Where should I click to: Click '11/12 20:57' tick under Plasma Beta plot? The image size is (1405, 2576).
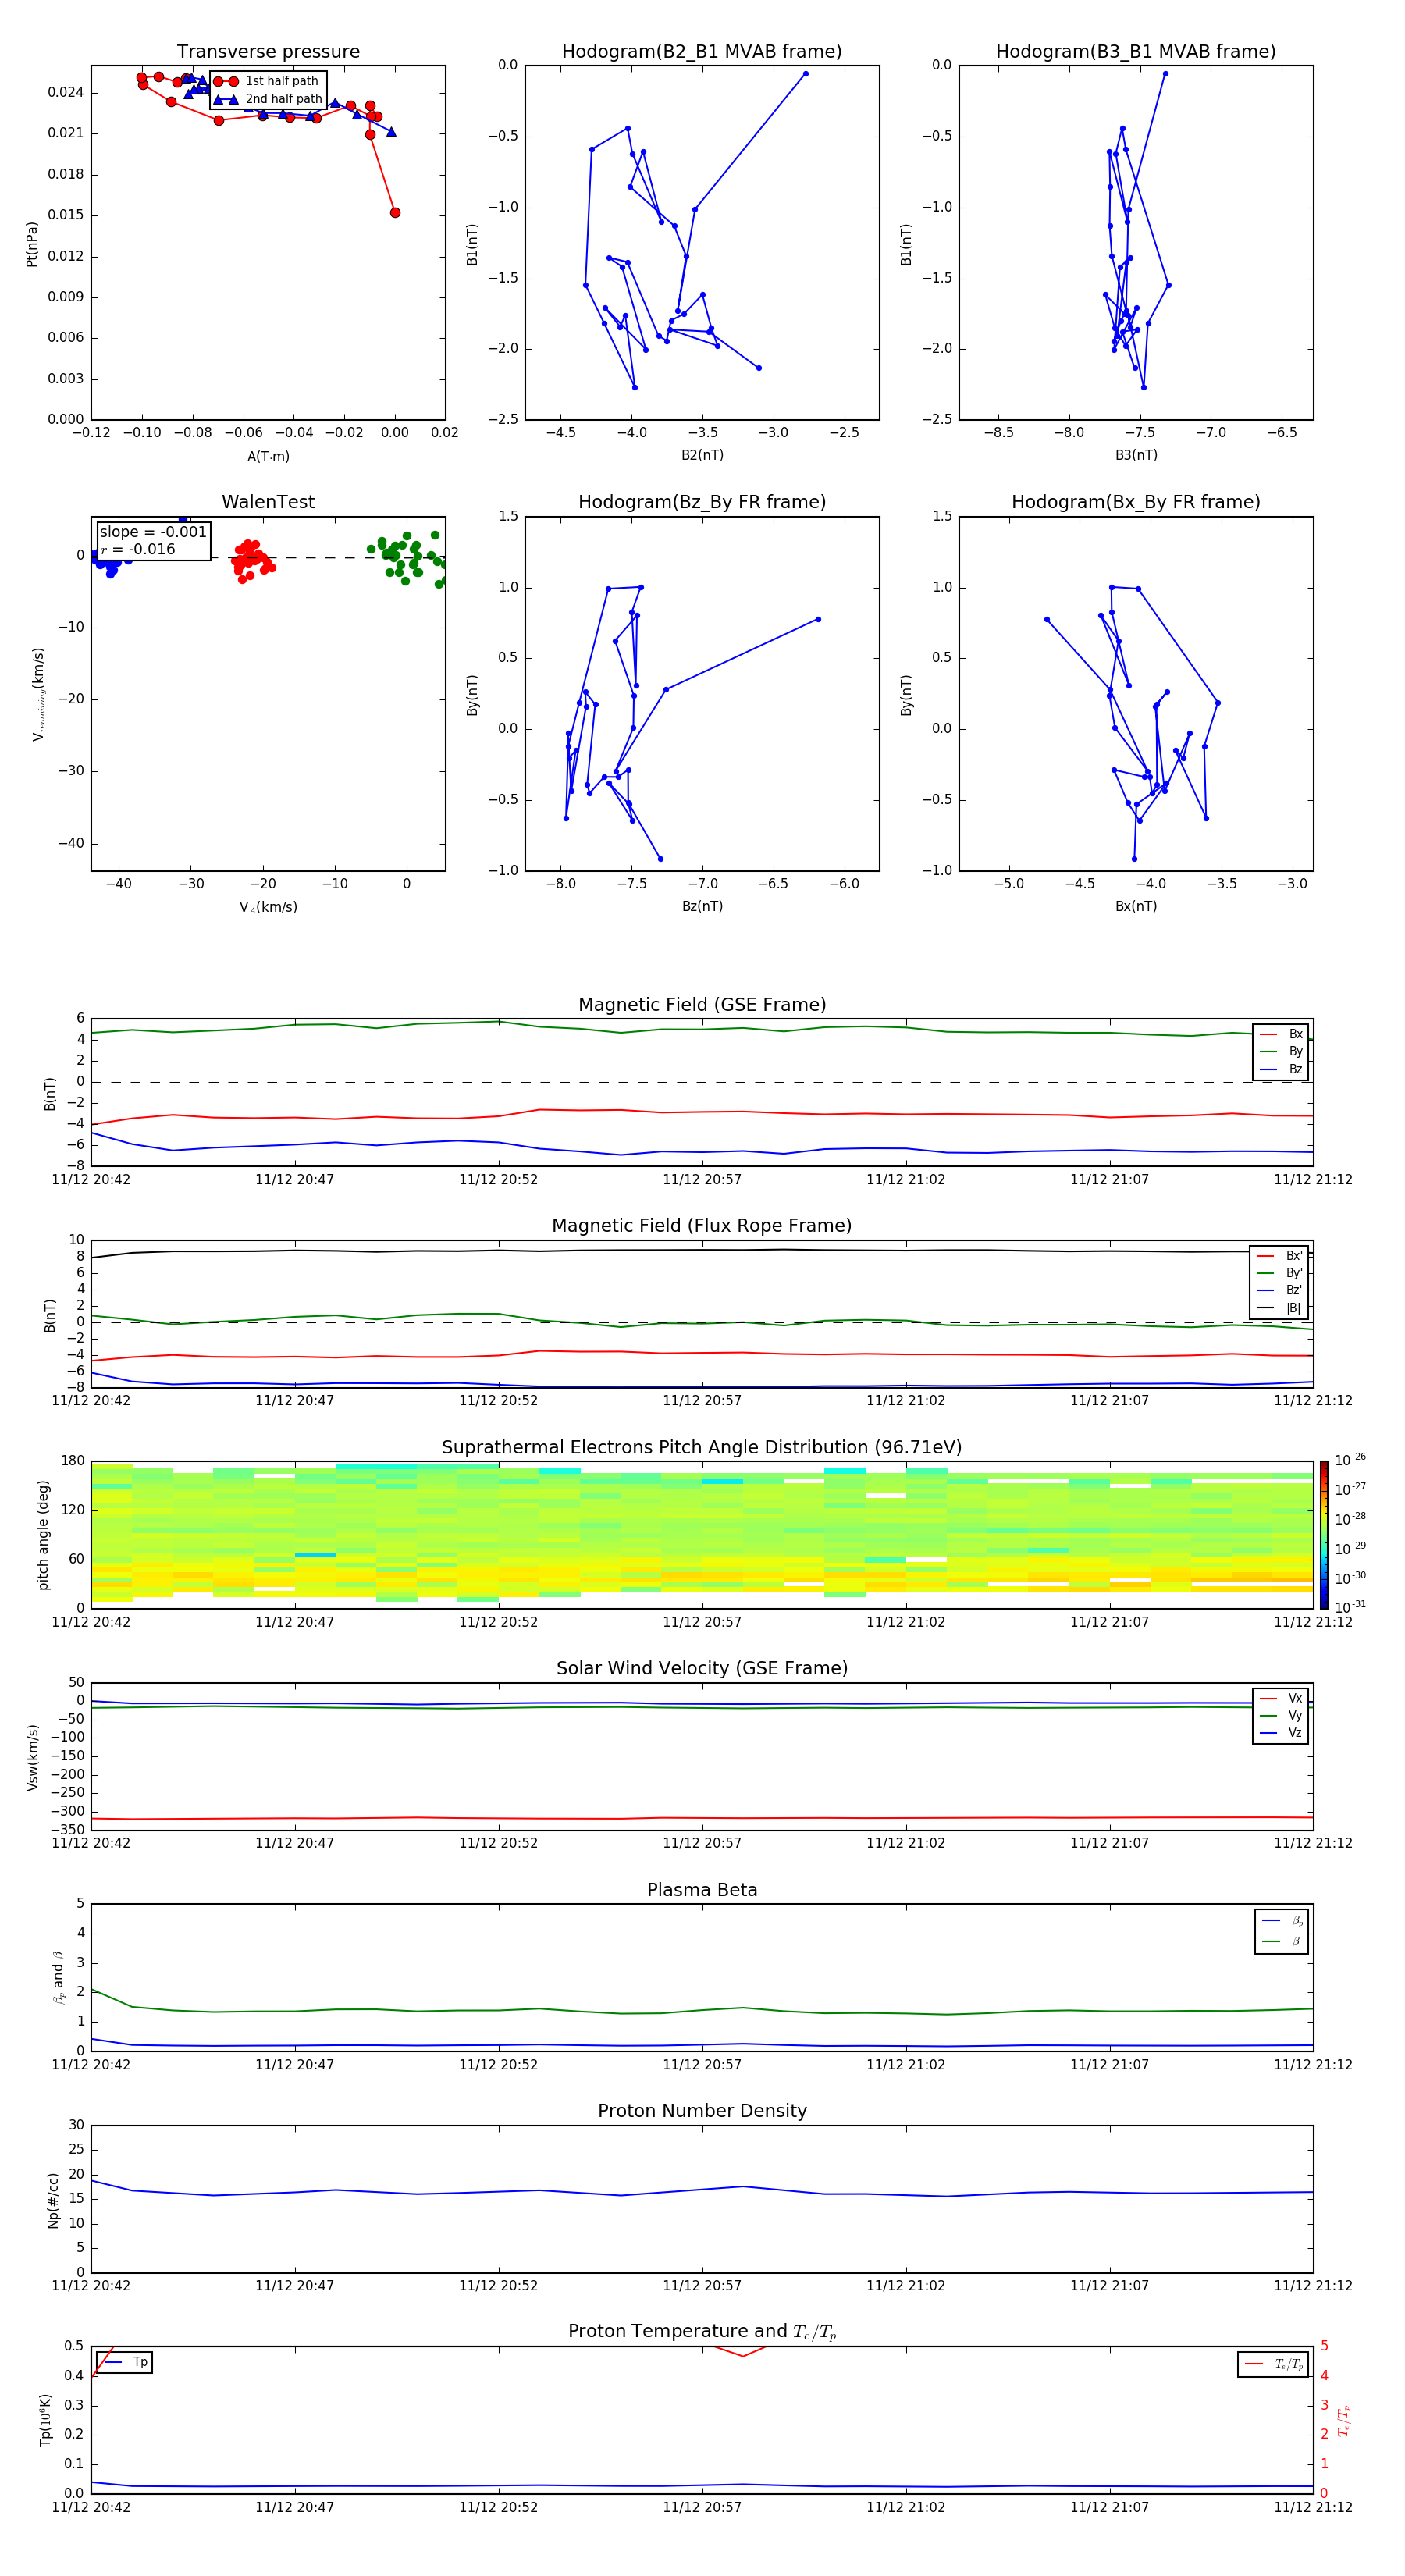point(702,2064)
